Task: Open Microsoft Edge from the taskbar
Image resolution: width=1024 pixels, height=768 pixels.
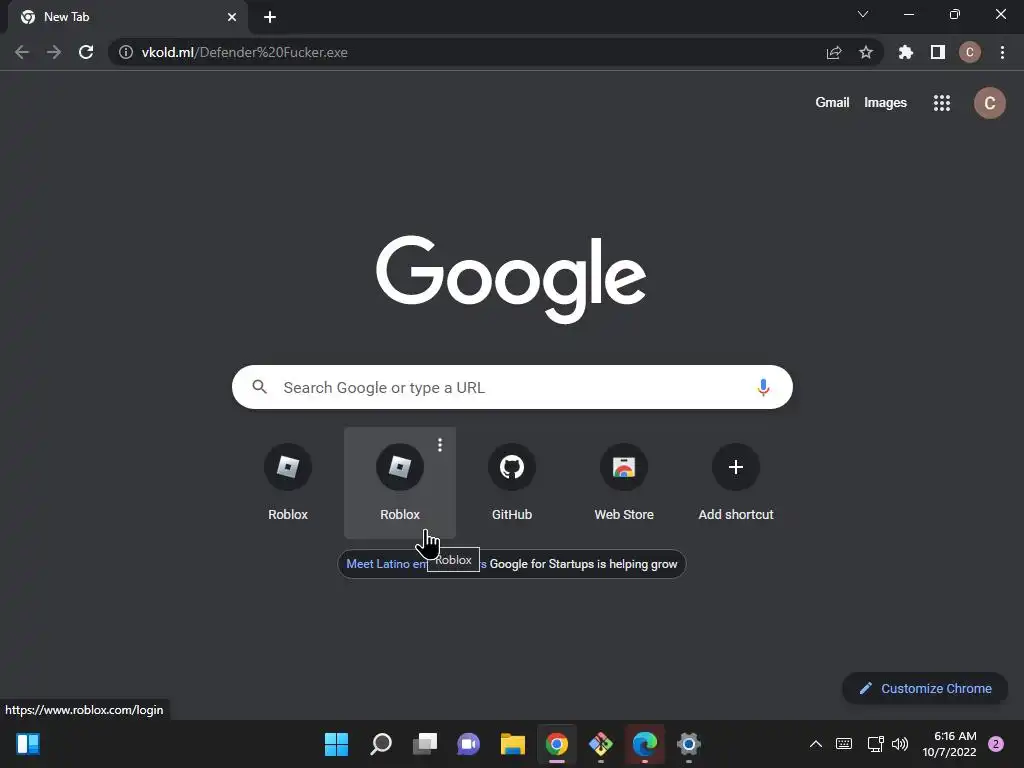Action: point(645,744)
